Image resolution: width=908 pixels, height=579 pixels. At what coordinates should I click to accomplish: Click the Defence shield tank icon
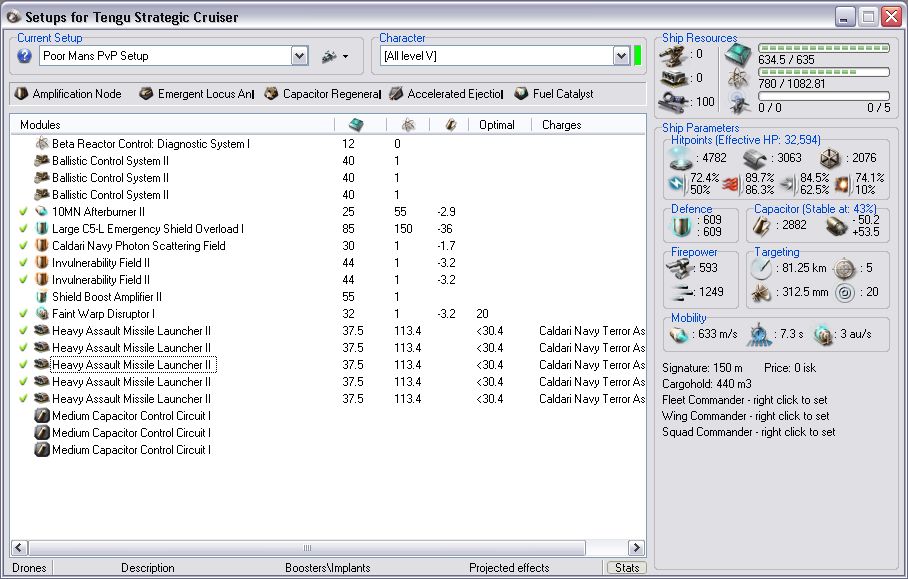[682, 226]
